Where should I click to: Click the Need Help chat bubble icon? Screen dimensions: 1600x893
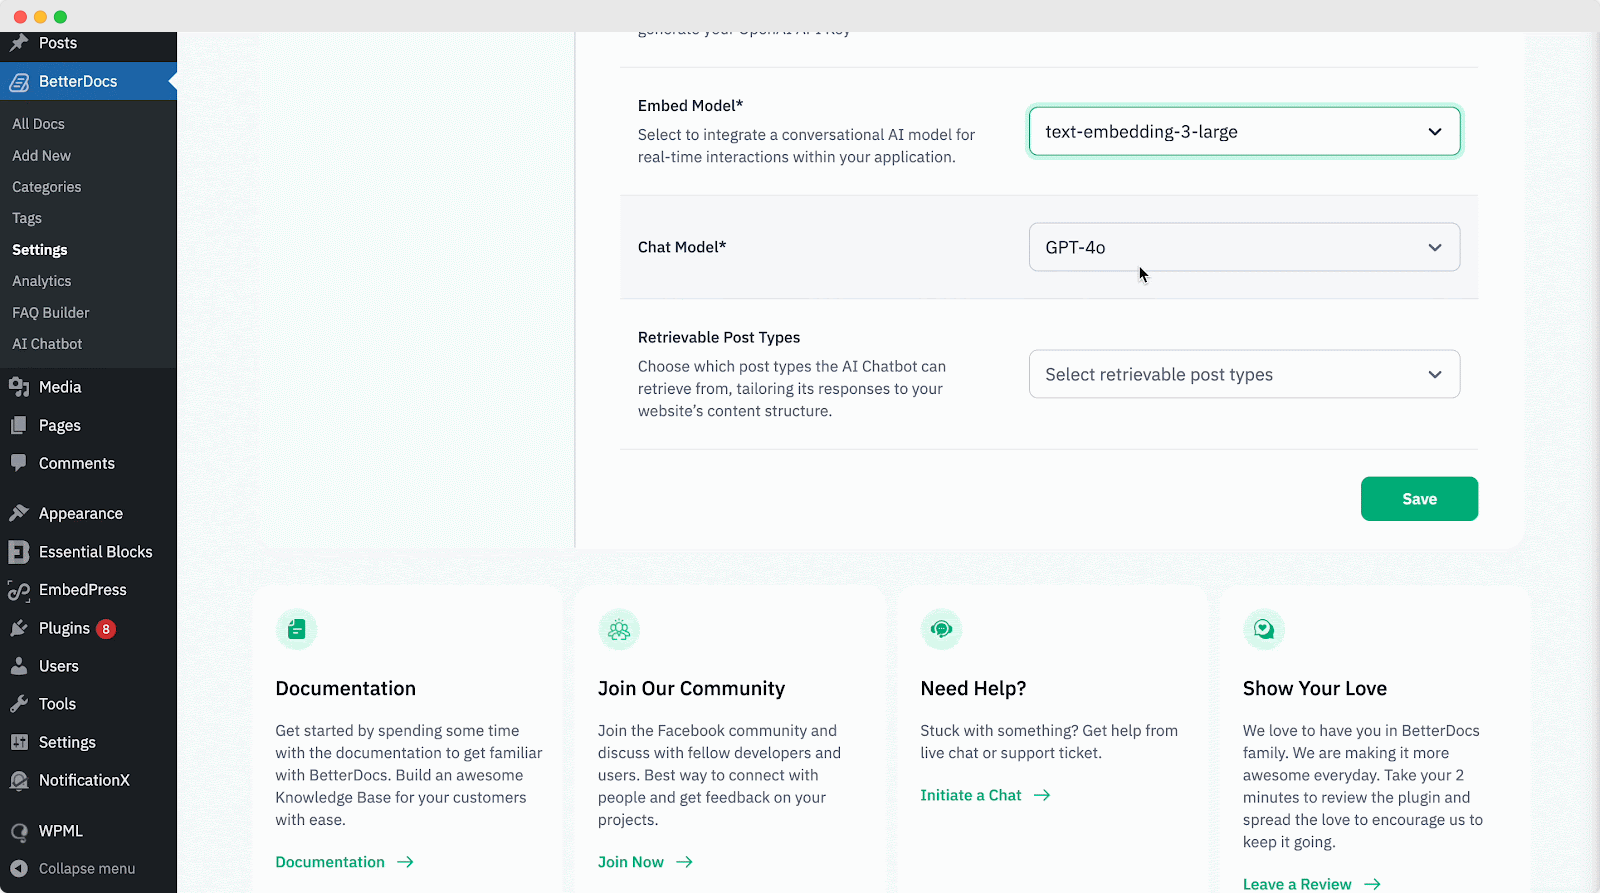coord(941,629)
